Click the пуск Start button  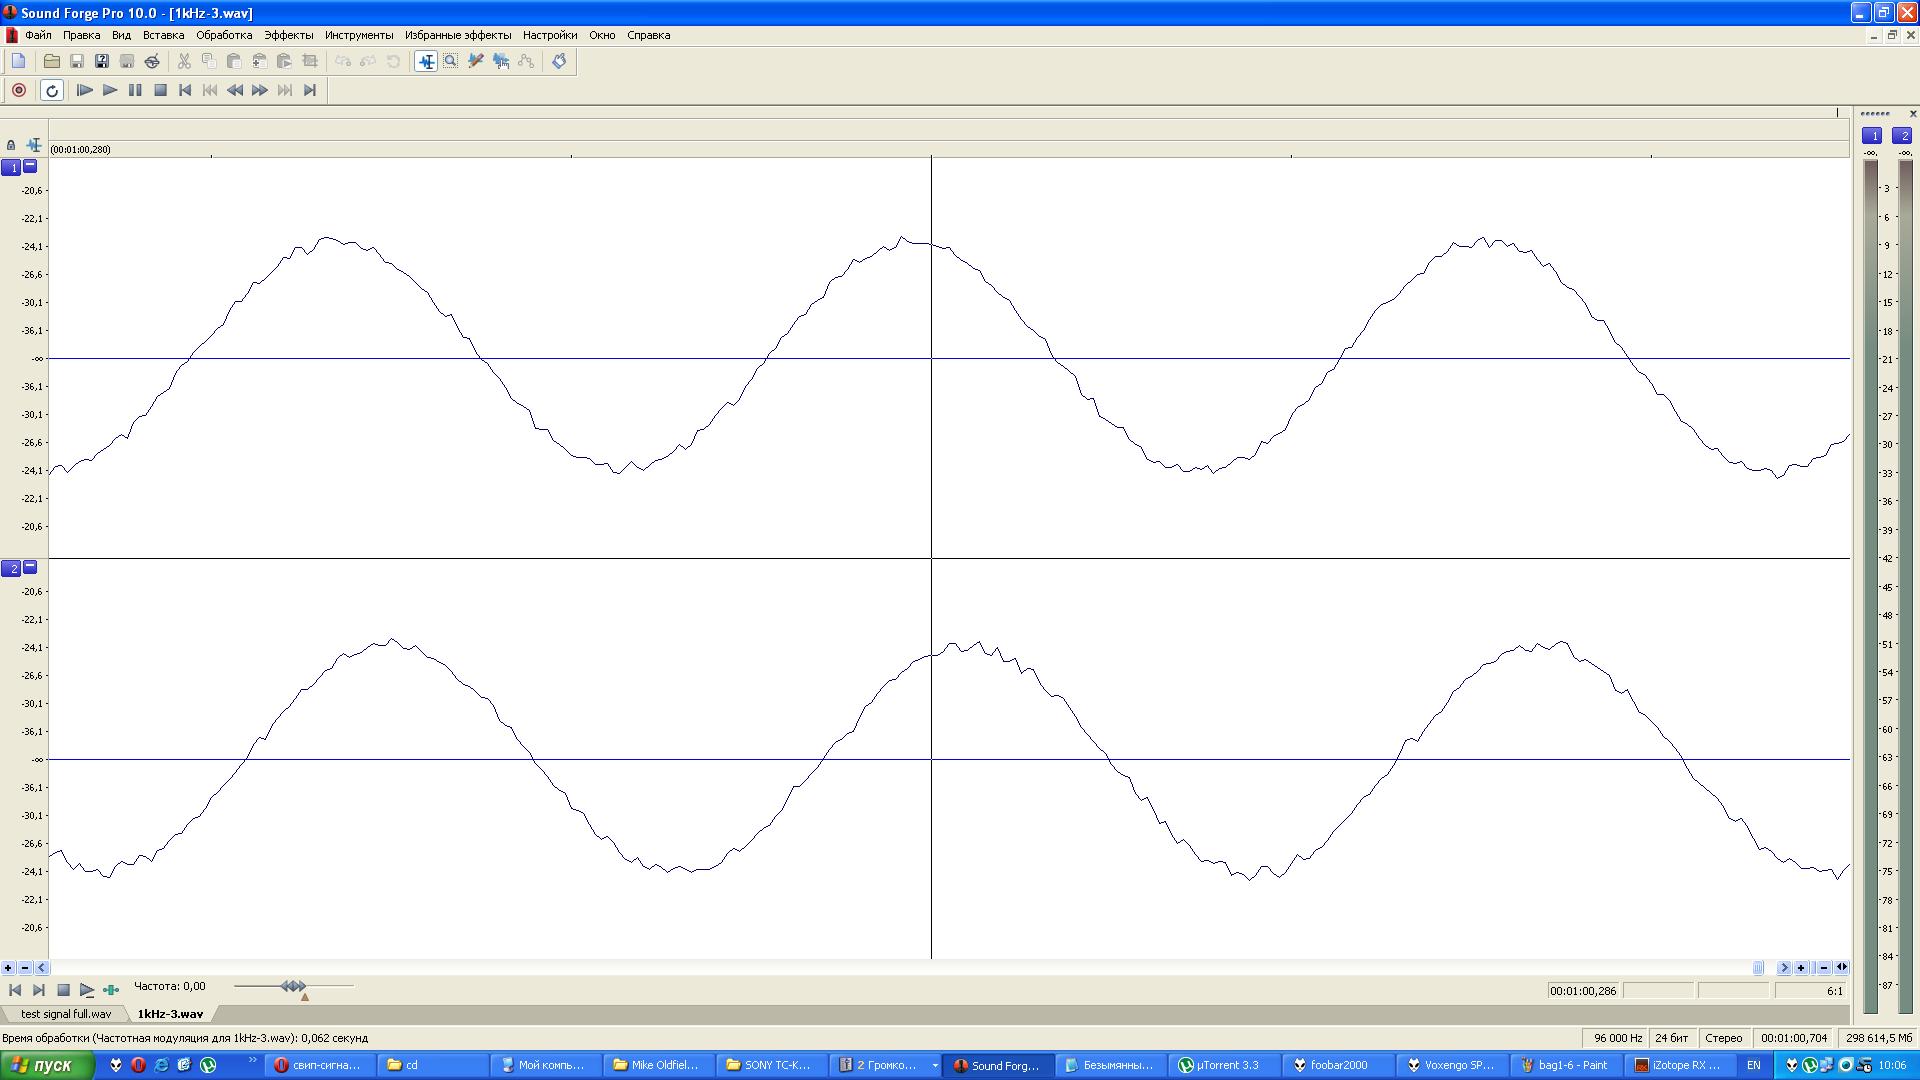pos(47,1065)
